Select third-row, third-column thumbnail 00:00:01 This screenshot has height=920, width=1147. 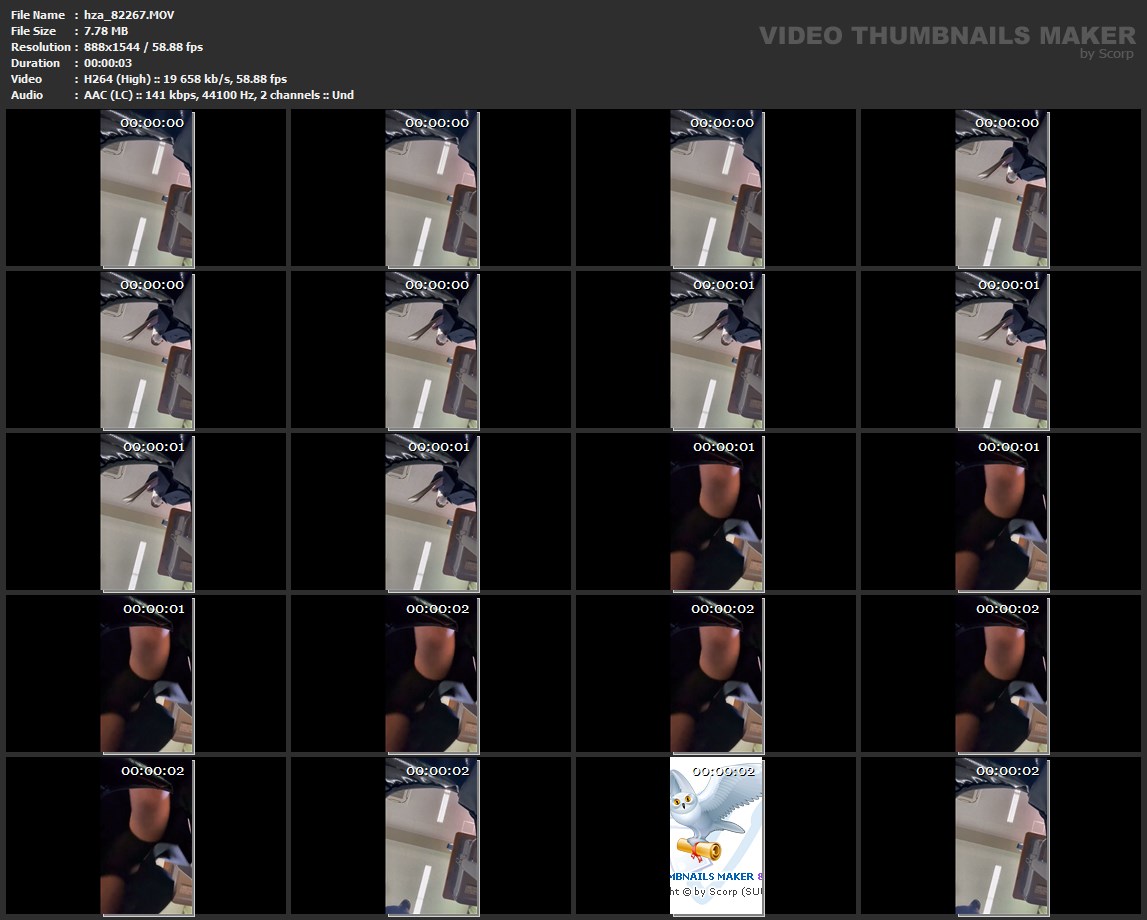[x=717, y=513]
